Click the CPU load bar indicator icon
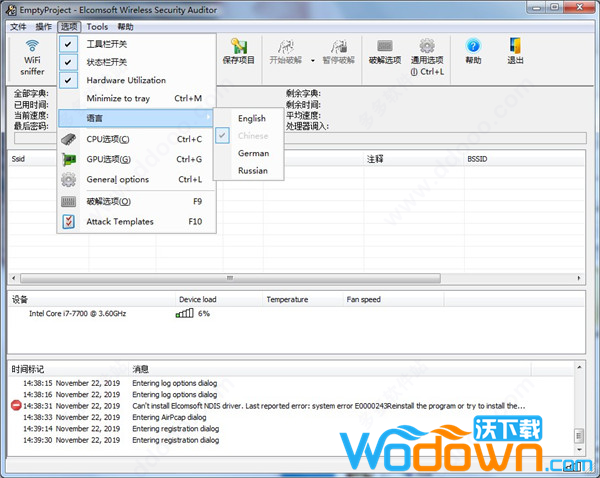The width and height of the screenshot is (600, 478). (184, 313)
